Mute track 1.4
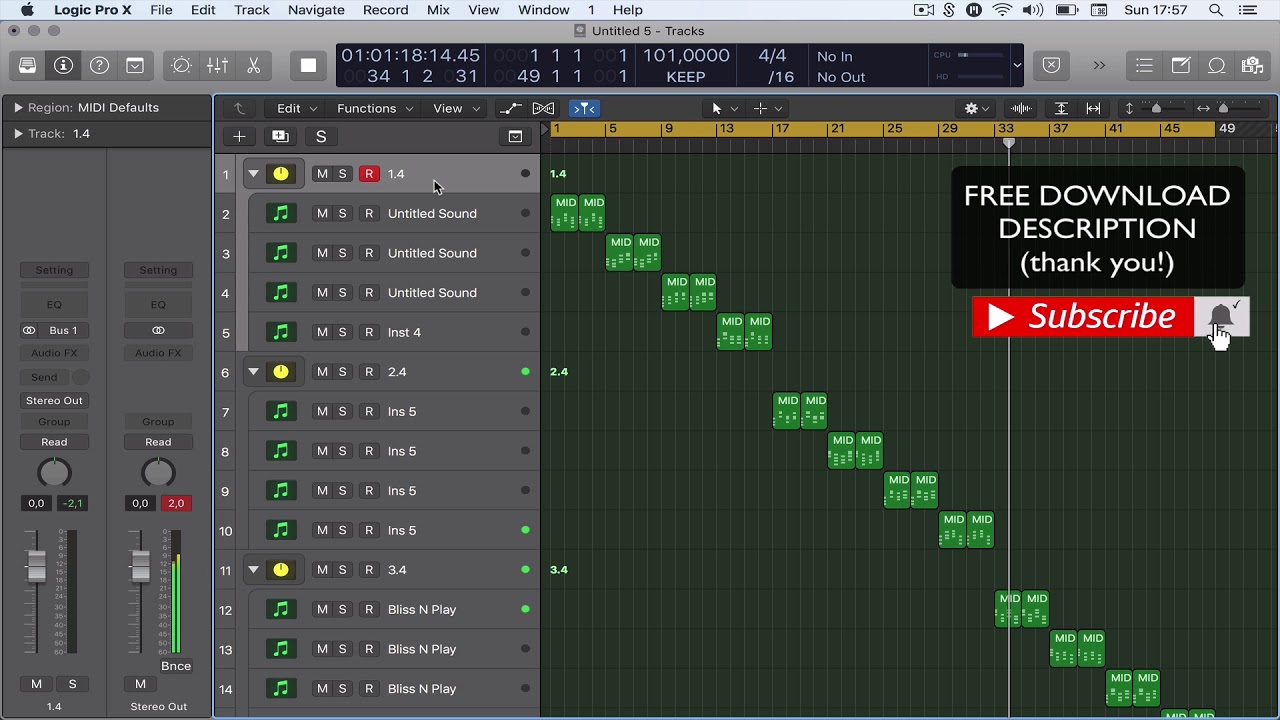Screen dimensions: 1280x720 click(322, 174)
